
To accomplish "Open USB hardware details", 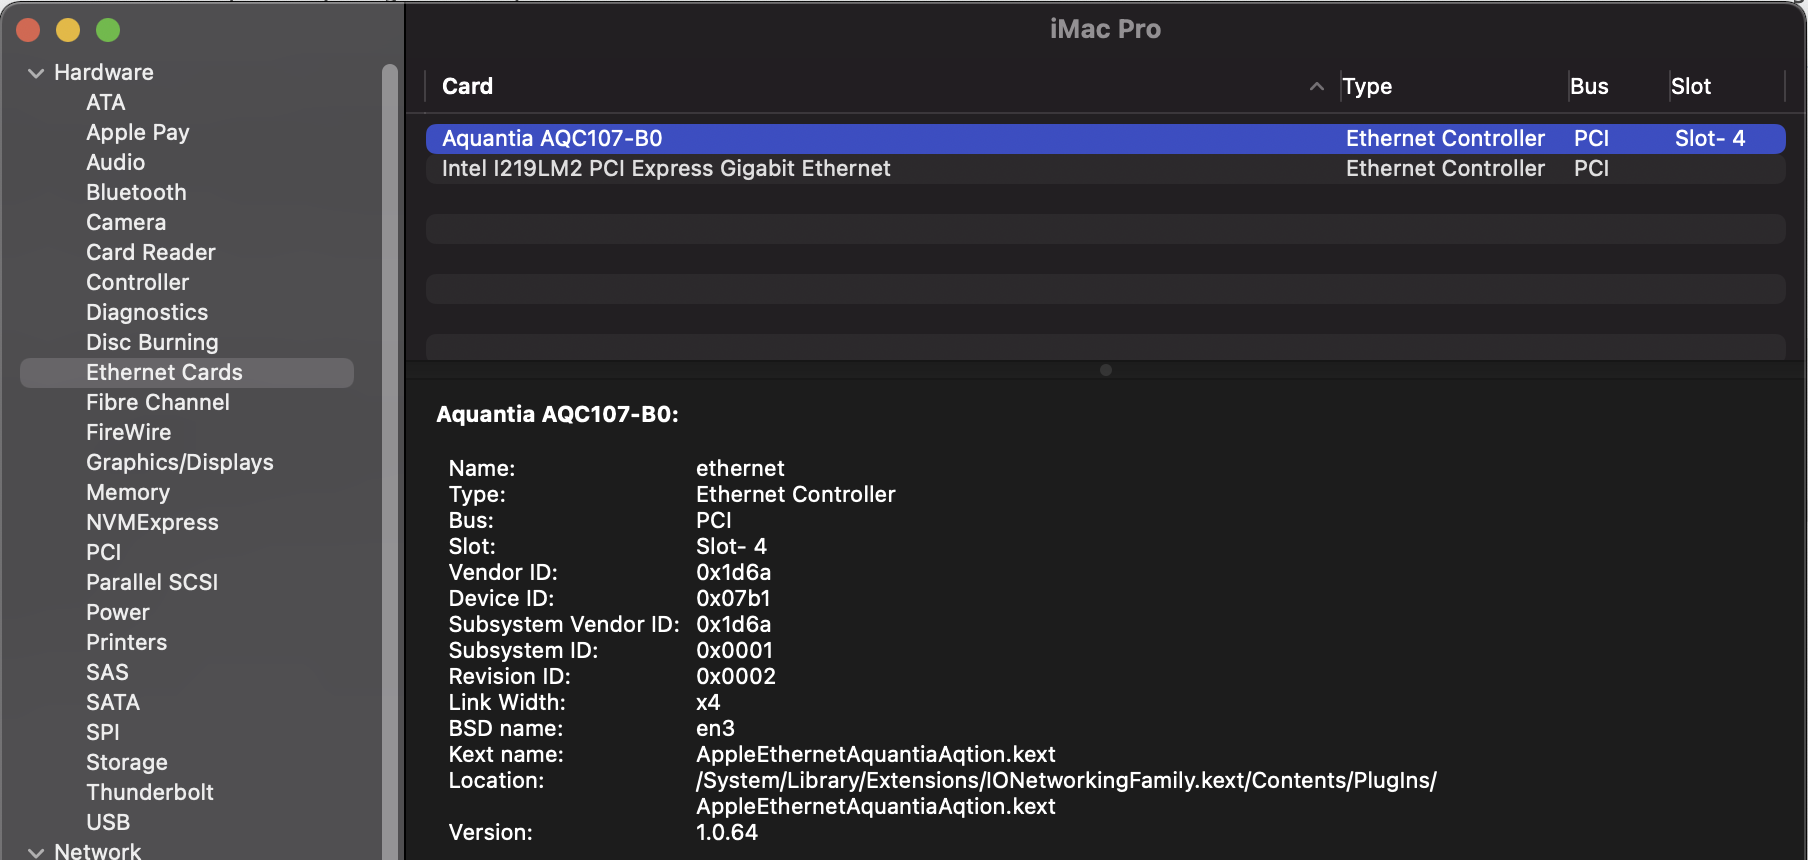I will [108, 823].
